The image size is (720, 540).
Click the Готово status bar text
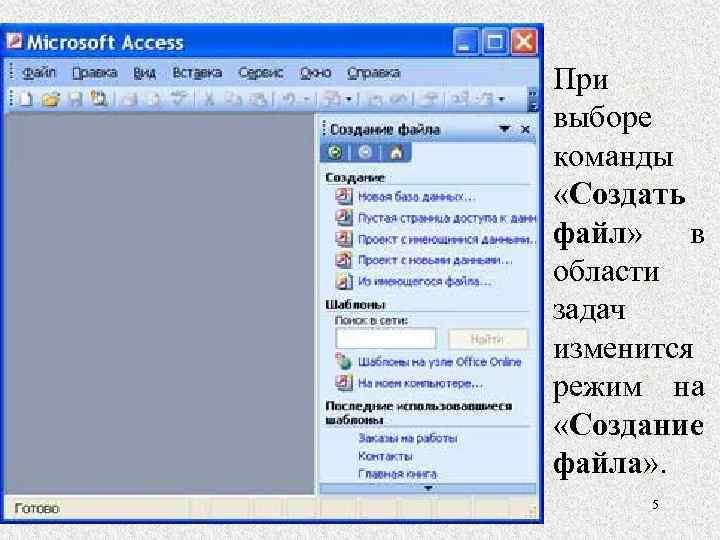37,508
